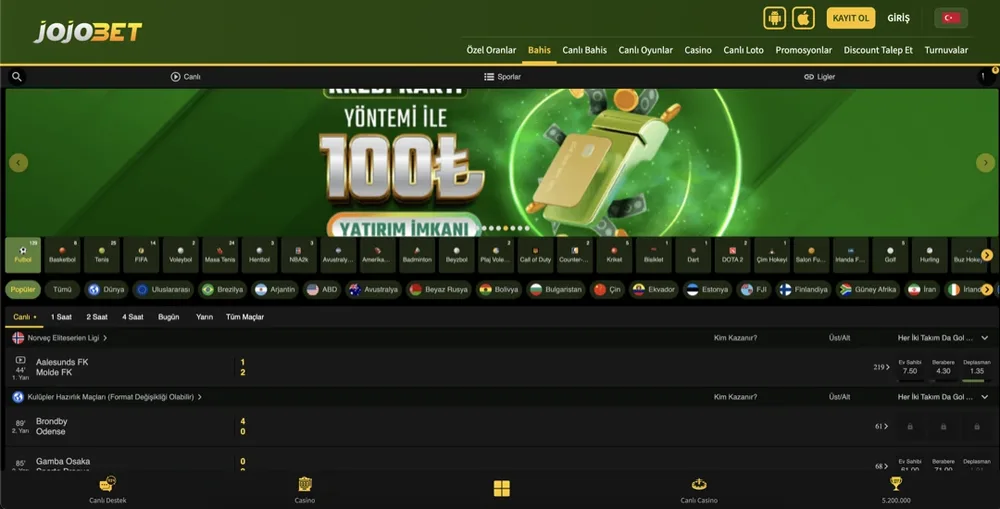Image resolution: width=1000 pixels, height=509 pixels.
Task: Open Canlı Casino from the bottom bar
Action: click(699, 490)
